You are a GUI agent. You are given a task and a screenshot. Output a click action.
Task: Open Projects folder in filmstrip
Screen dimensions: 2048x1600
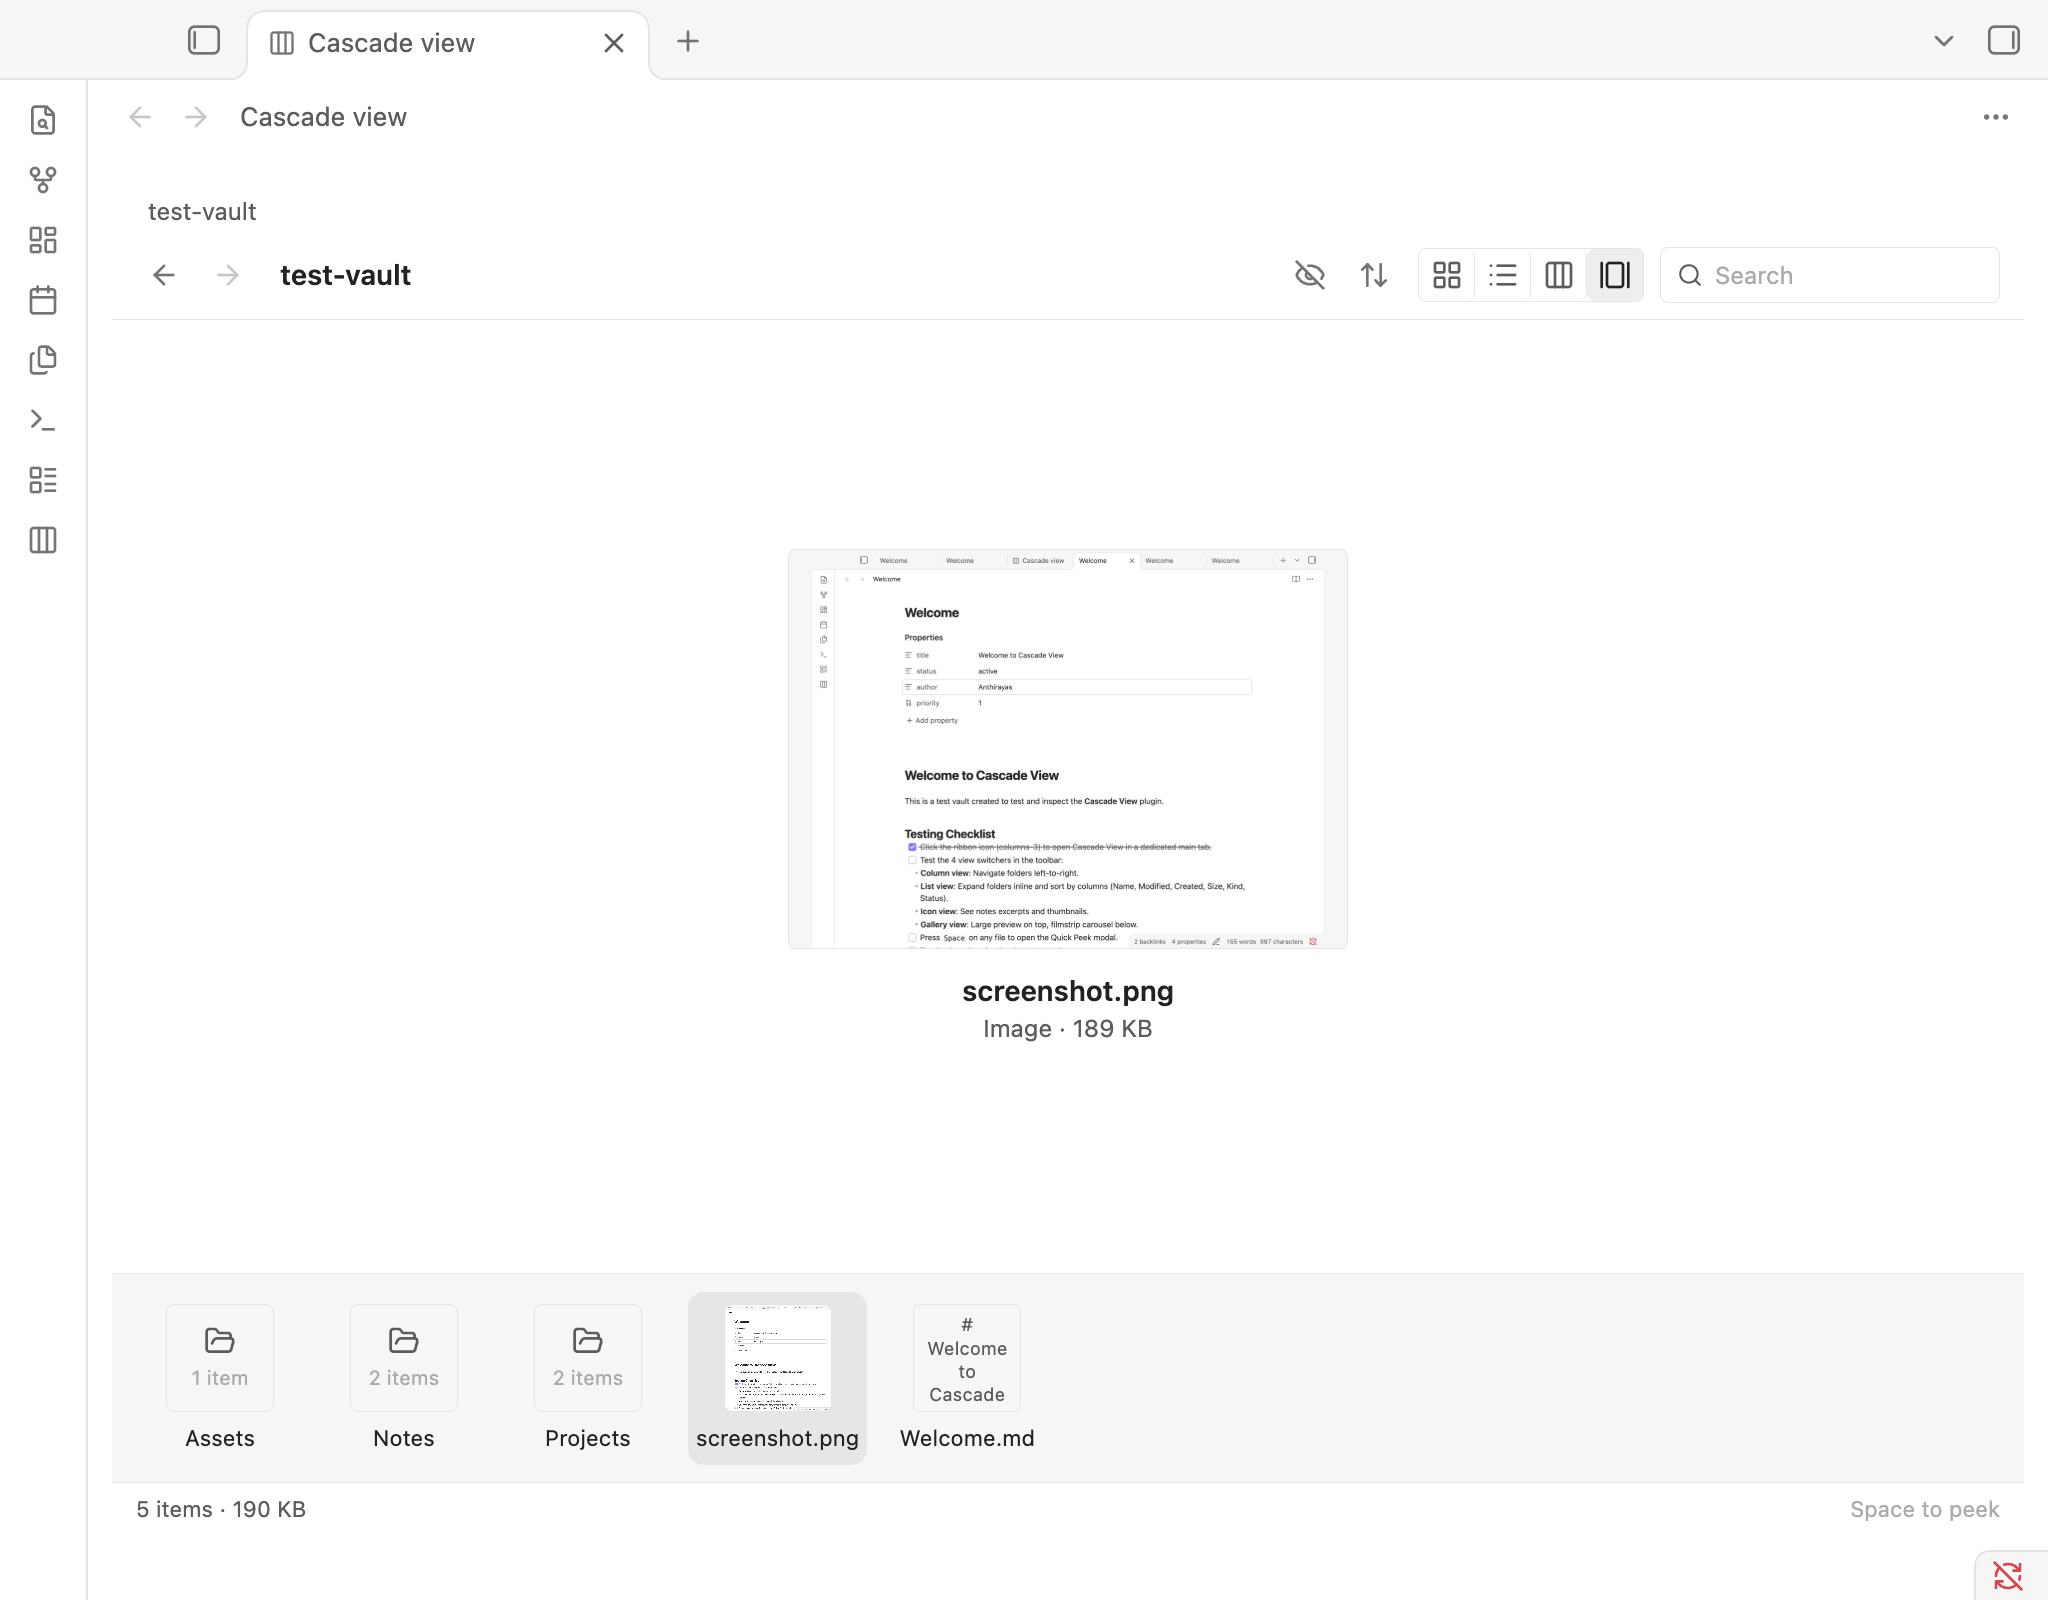588,1378
